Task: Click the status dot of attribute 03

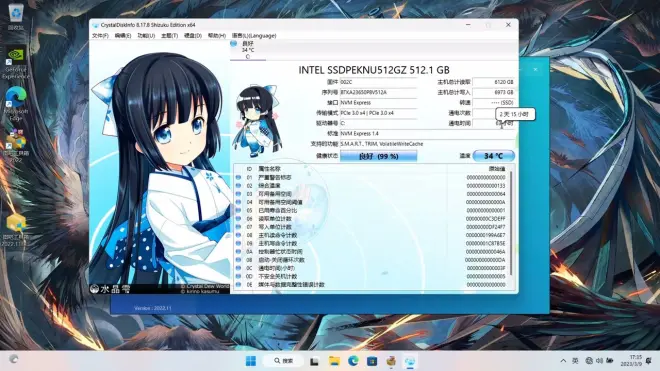Action: (238, 194)
